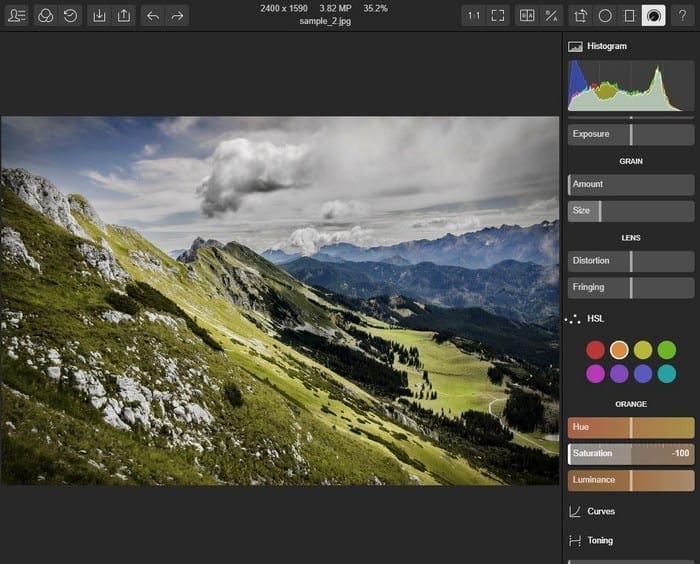Screen dimensions: 700x564
Task: Select the rectangle frame tool
Action: tap(629, 16)
